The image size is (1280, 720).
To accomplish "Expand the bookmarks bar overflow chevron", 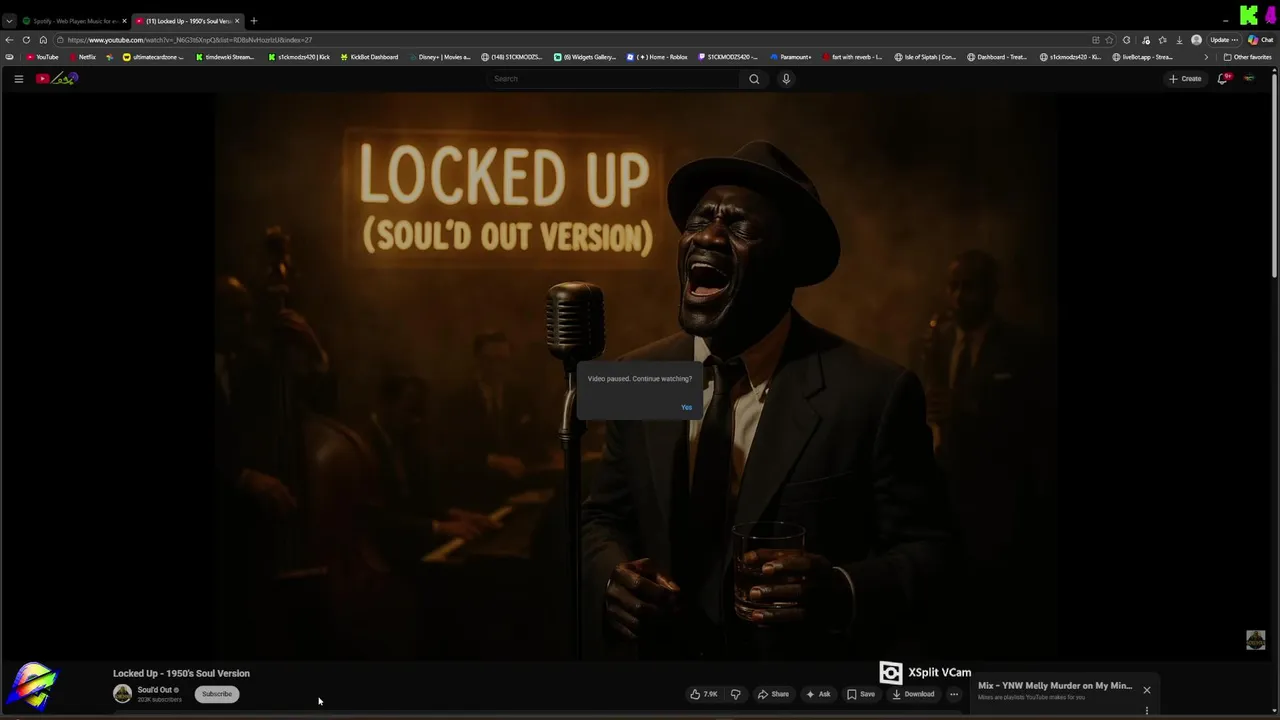I will [x=1206, y=57].
